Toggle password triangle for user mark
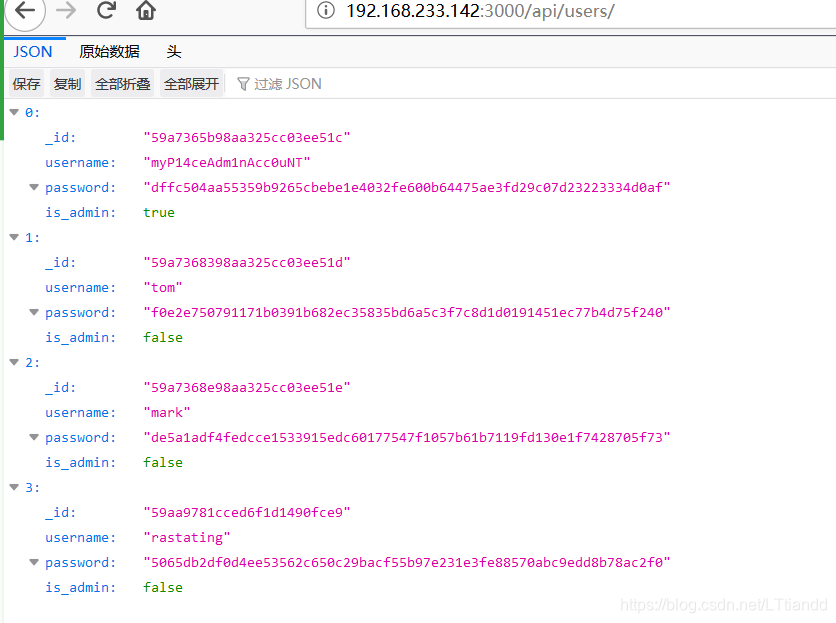This screenshot has height=623, width=836. 34,437
